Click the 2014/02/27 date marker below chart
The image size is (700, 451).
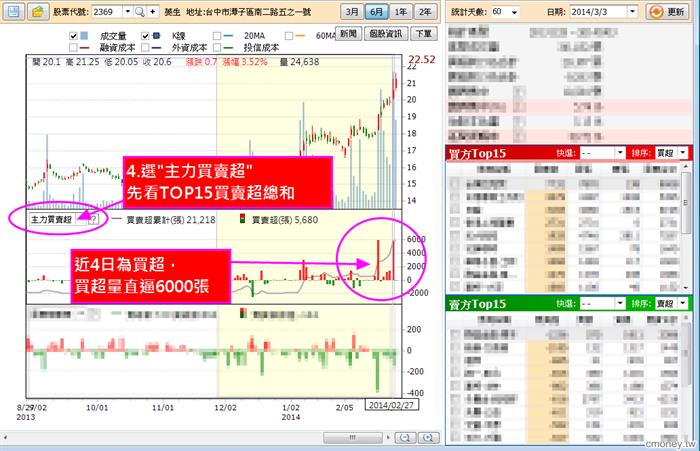tap(392, 405)
